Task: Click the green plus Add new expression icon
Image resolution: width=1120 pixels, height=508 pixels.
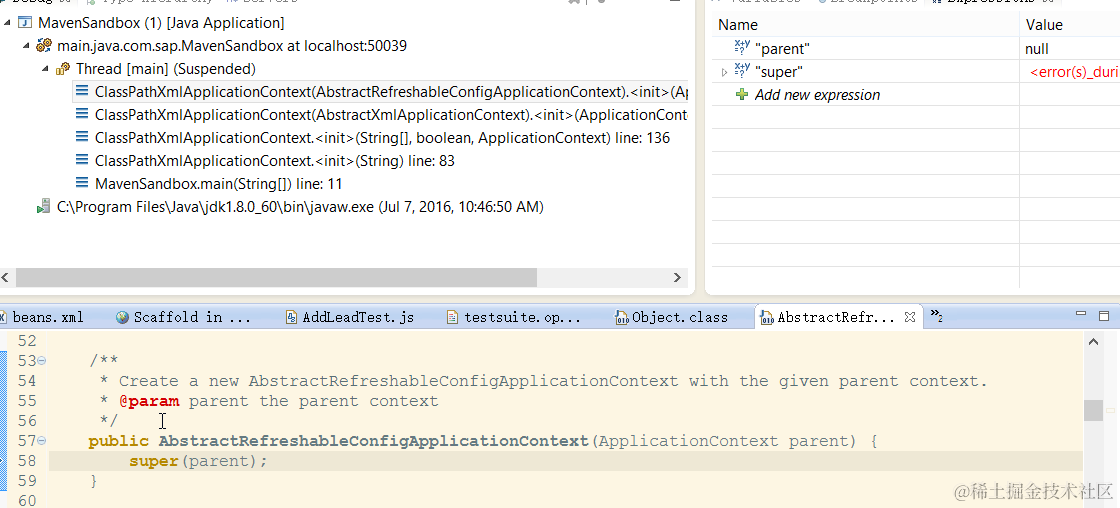Action: 742,94
